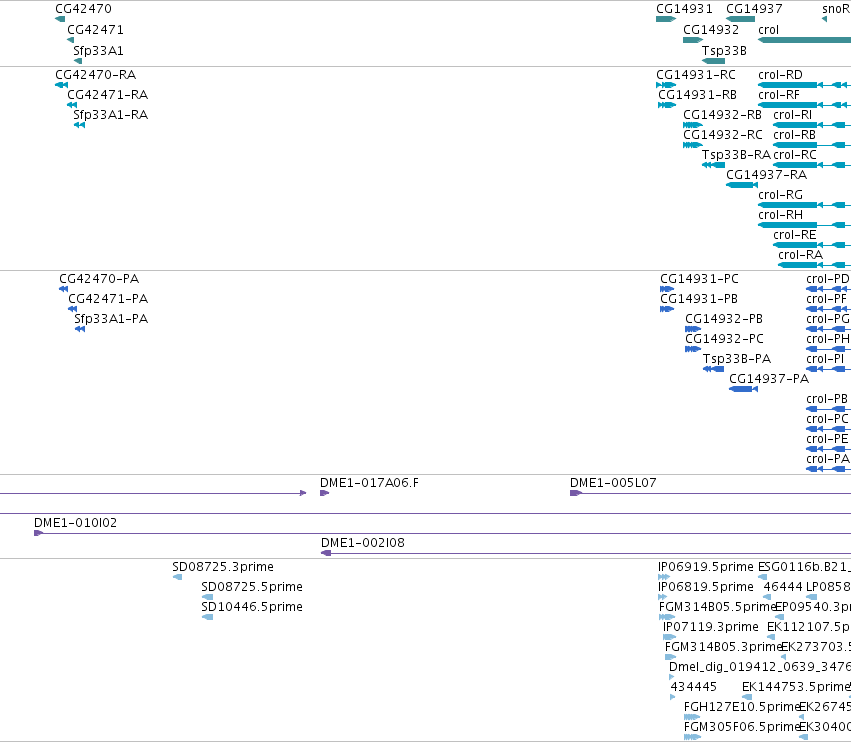The height and width of the screenshot is (742, 851).
Task: Select the CG42470 gene label
Action: (x=84, y=9)
